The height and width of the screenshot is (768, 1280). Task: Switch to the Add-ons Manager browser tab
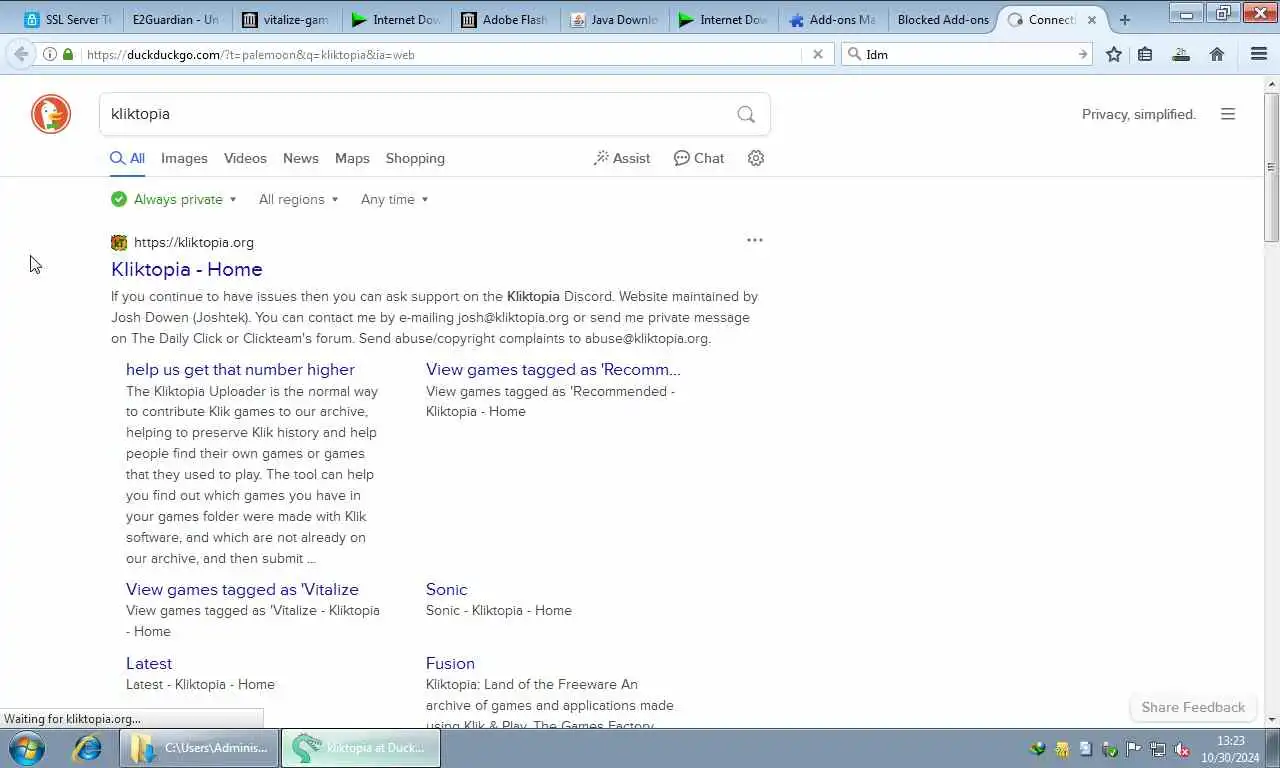click(830, 19)
